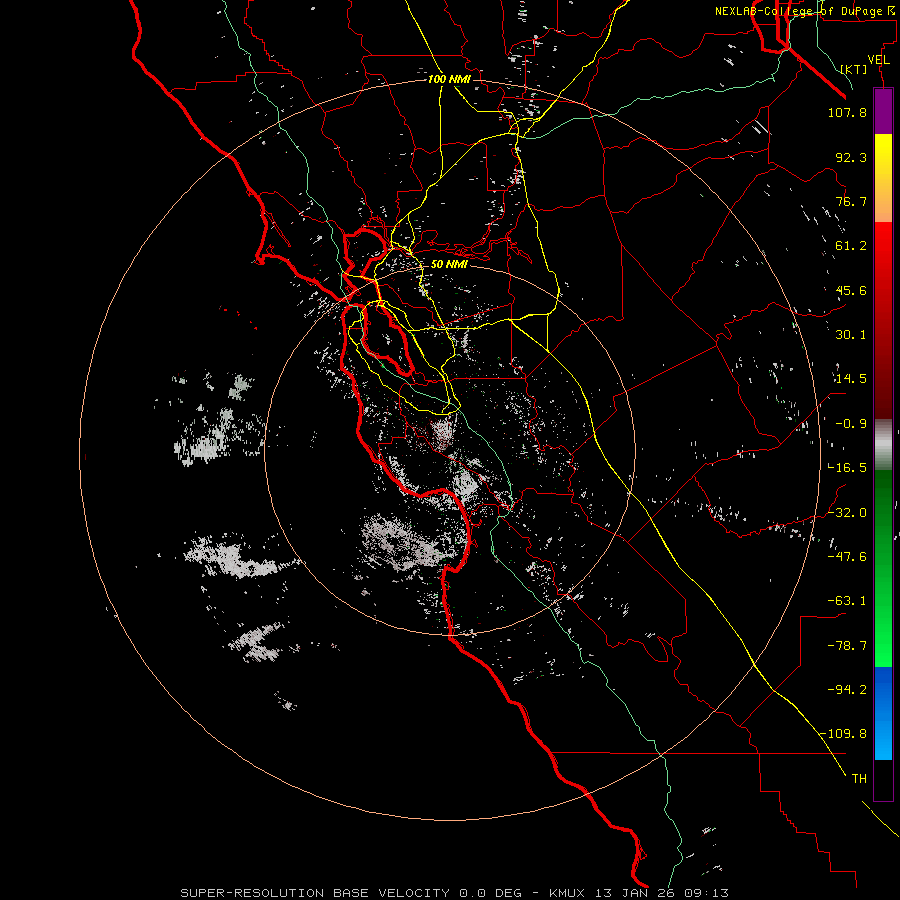Select the 14.5 scale value
Viewport: 900px width, 900px height.
click(851, 379)
